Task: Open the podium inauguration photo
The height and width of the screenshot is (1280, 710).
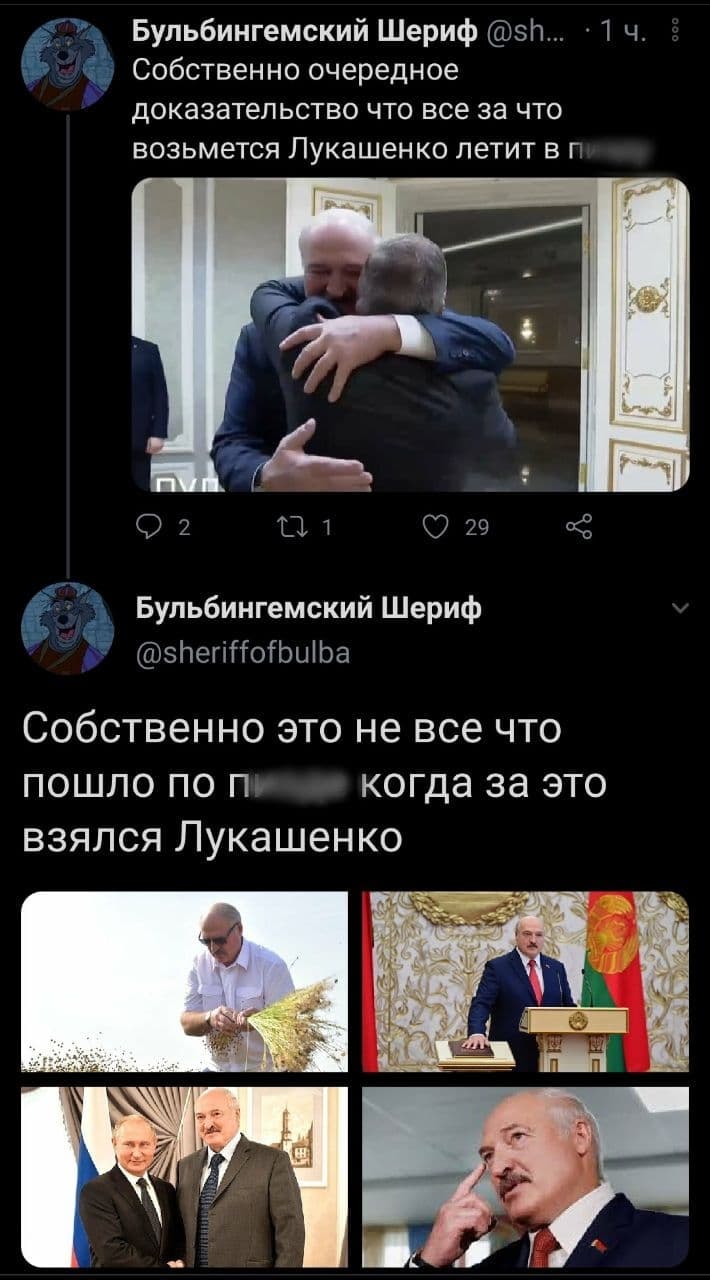Action: pos(525,981)
